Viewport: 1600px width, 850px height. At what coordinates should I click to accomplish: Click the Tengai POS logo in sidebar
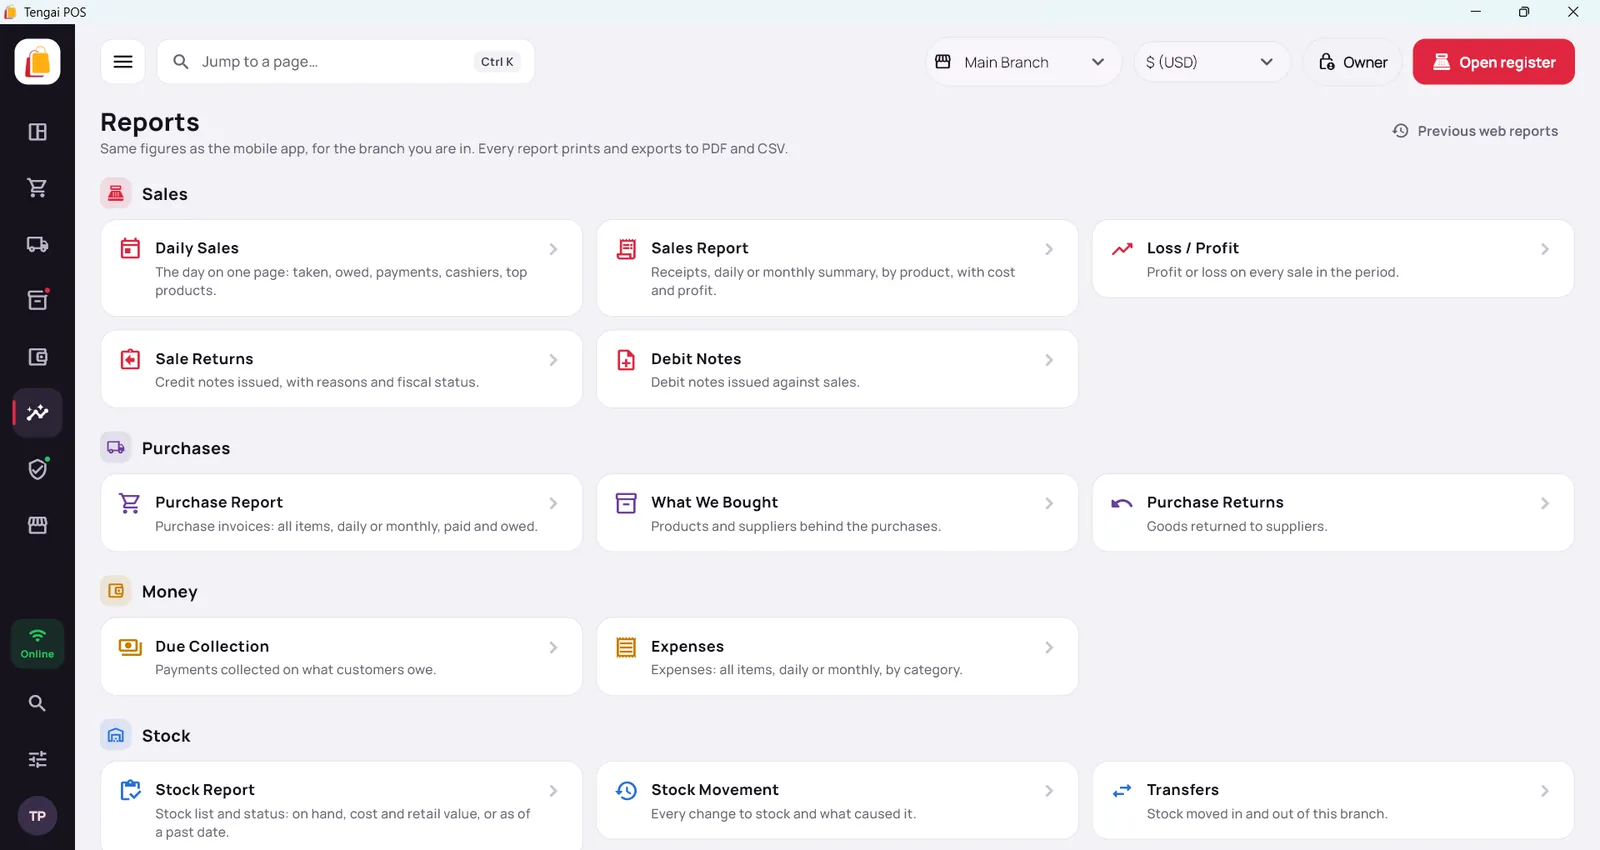(37, 62)
